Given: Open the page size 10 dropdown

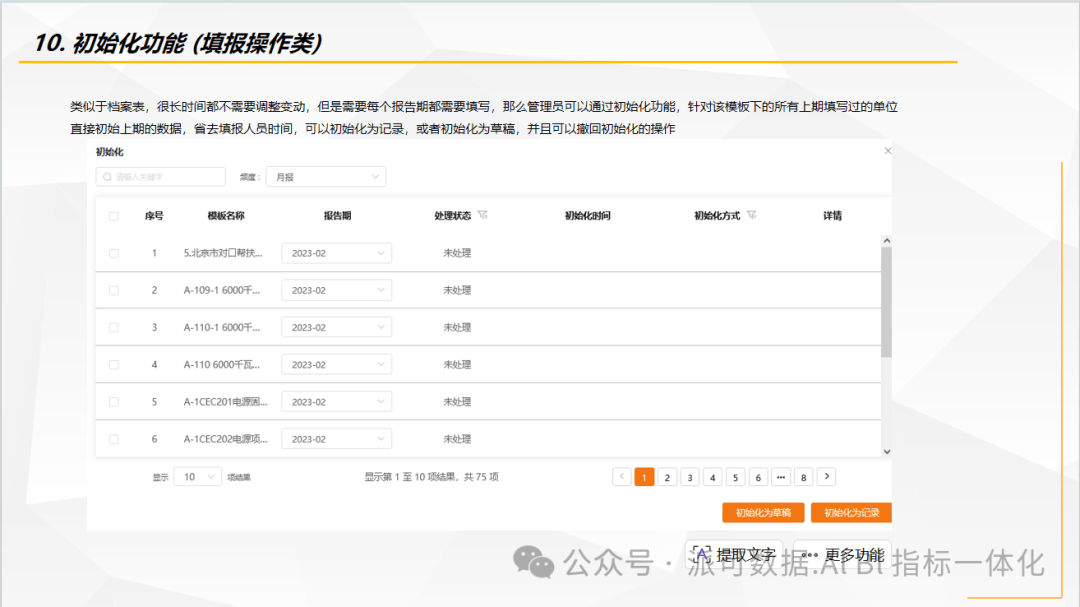Looking at the screenshot, I should [198, 477].
